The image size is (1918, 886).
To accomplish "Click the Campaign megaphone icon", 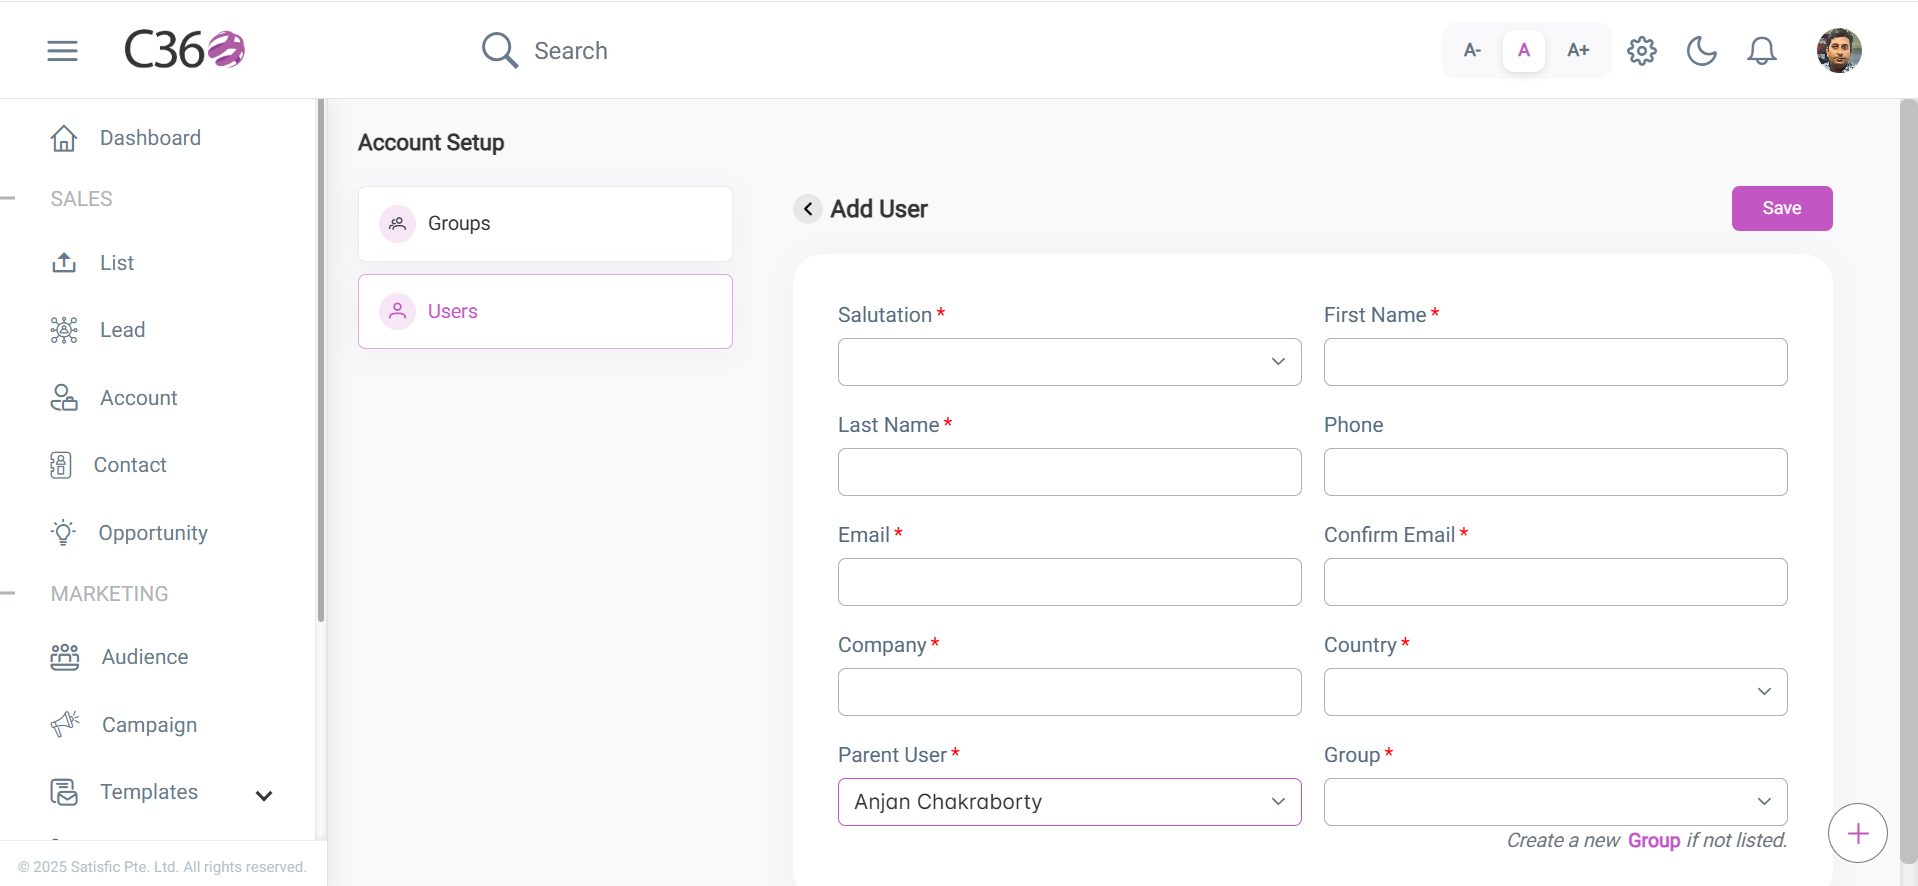I will click(65, 724).
